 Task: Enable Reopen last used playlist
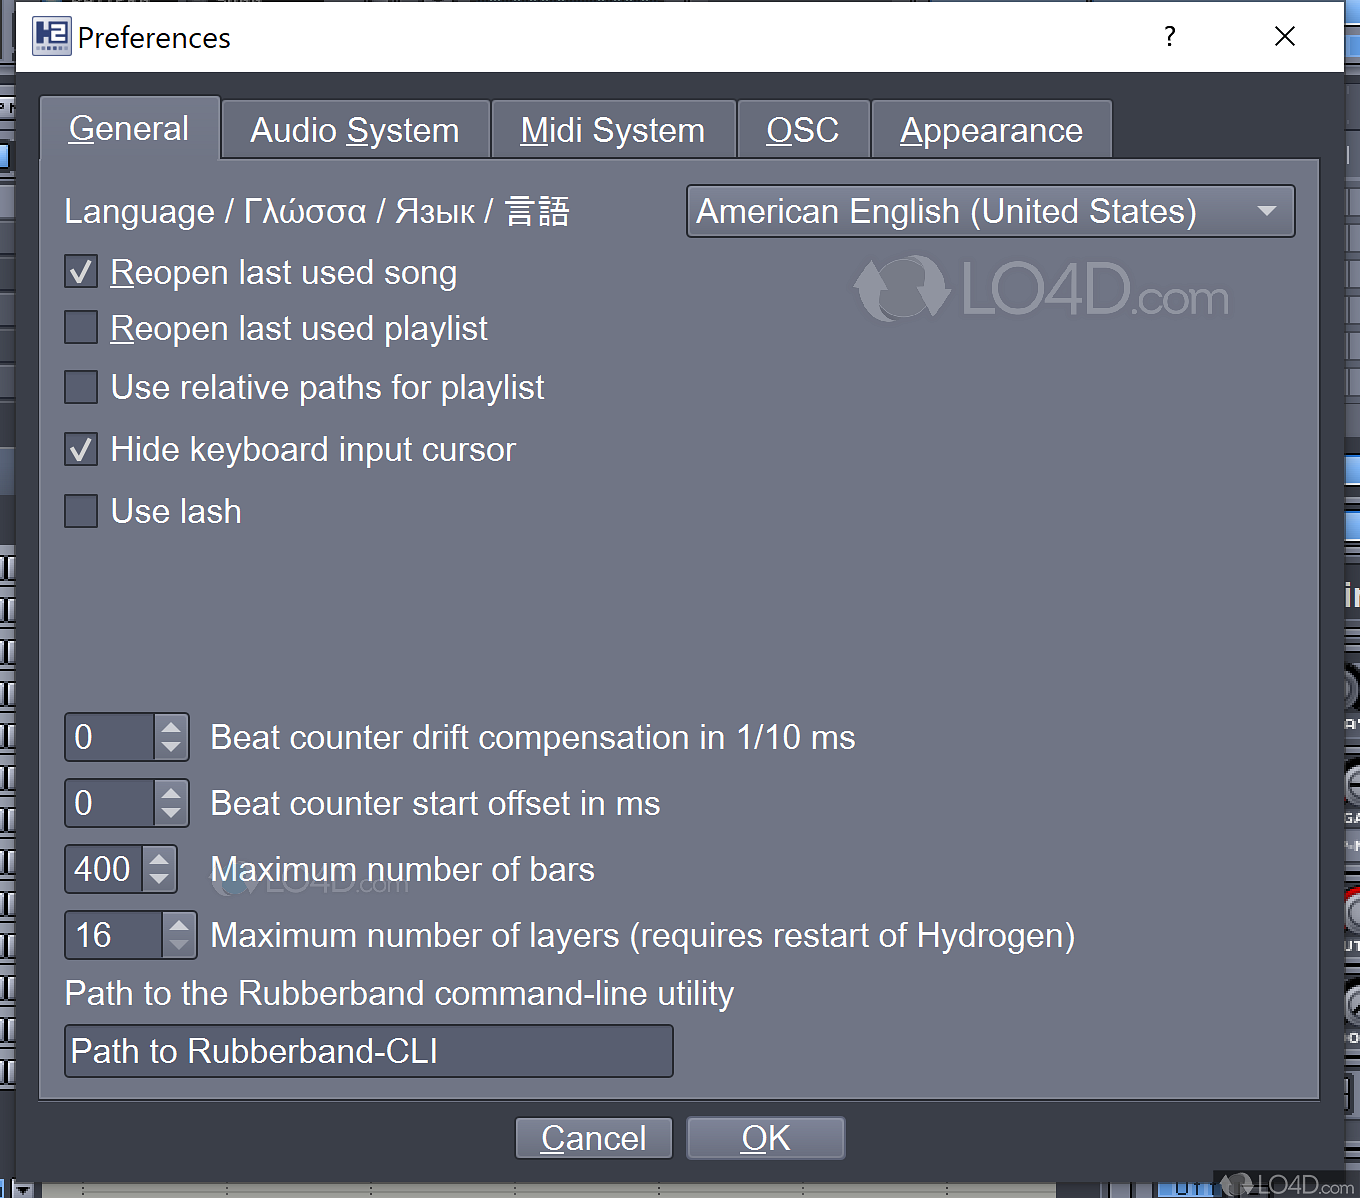pos(81,327)
